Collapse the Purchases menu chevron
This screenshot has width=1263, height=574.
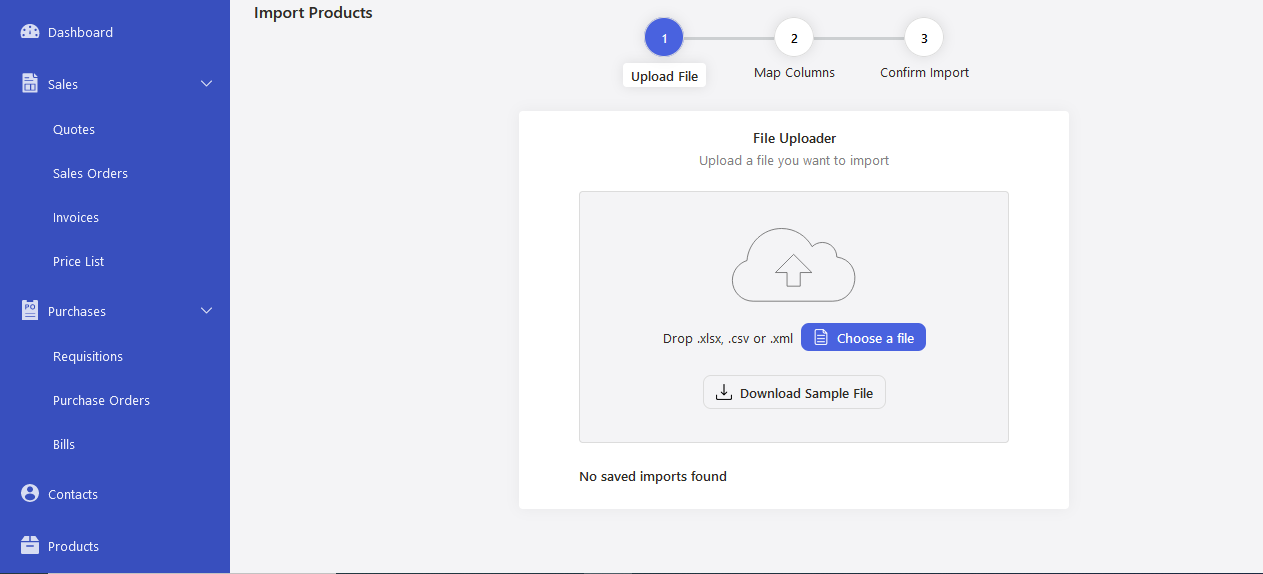[207, 311]
